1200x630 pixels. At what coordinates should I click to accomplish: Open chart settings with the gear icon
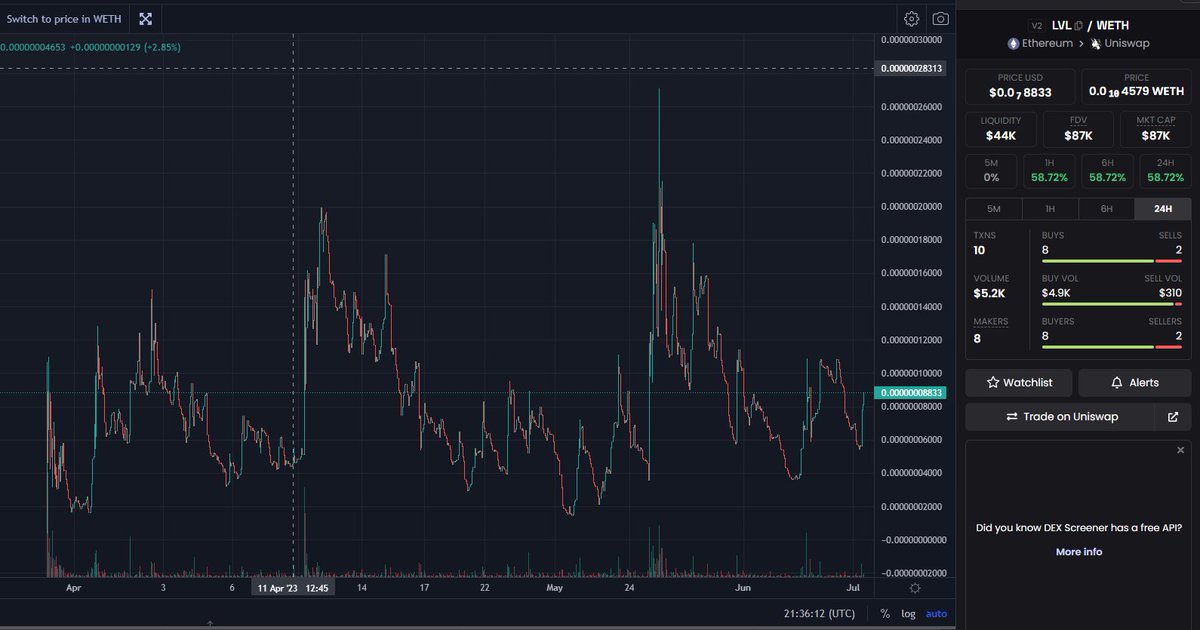911,18
